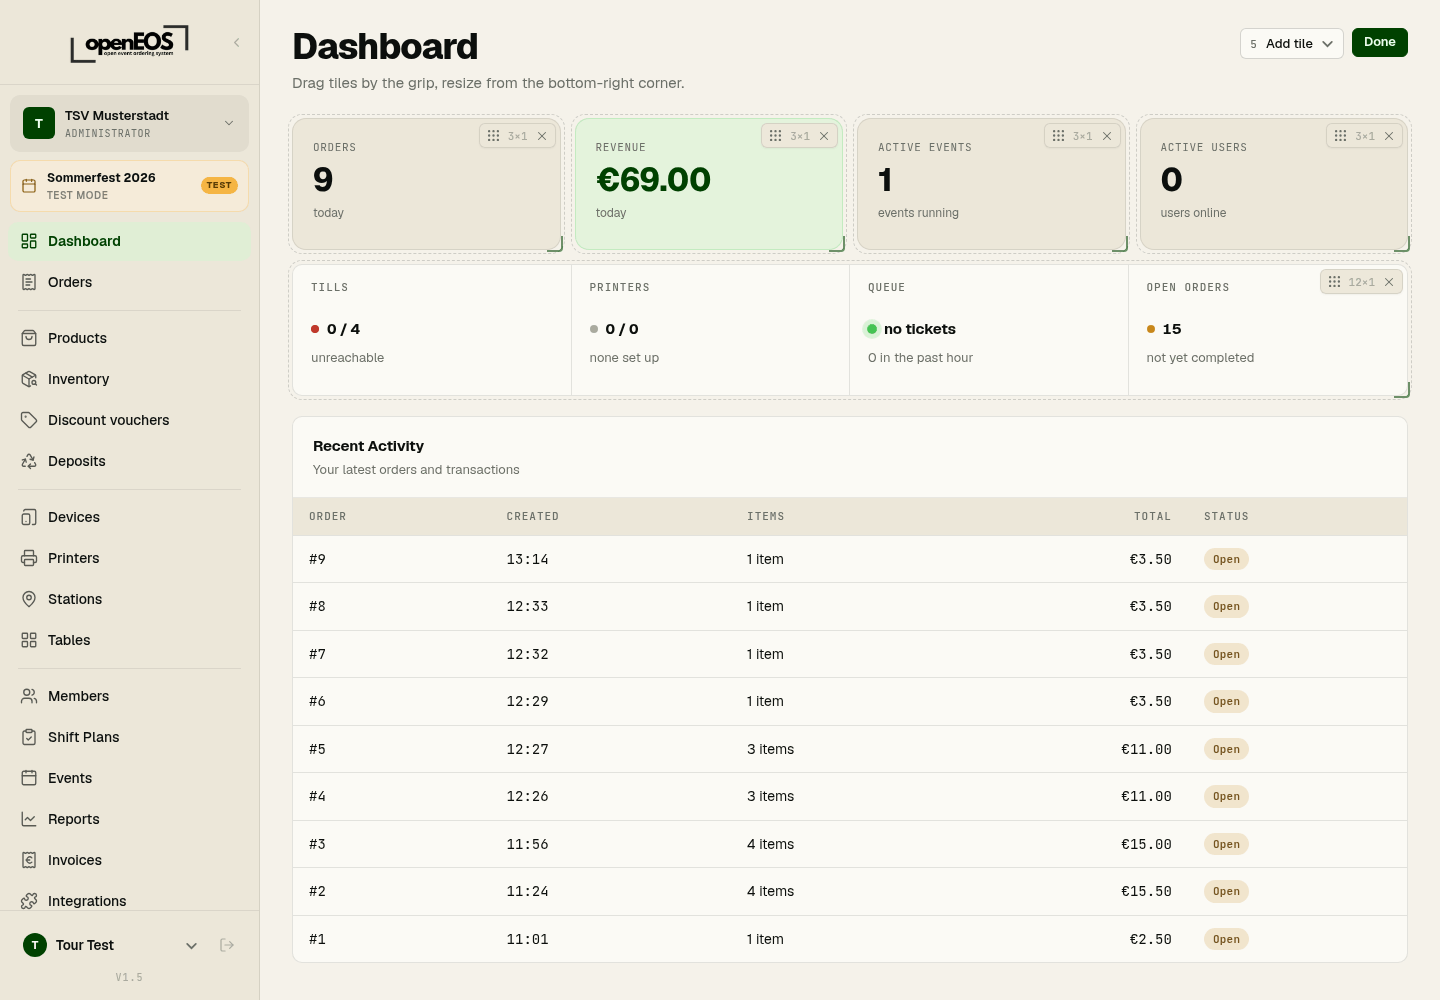Remove the 12×1 status tile

[1389, 282]
